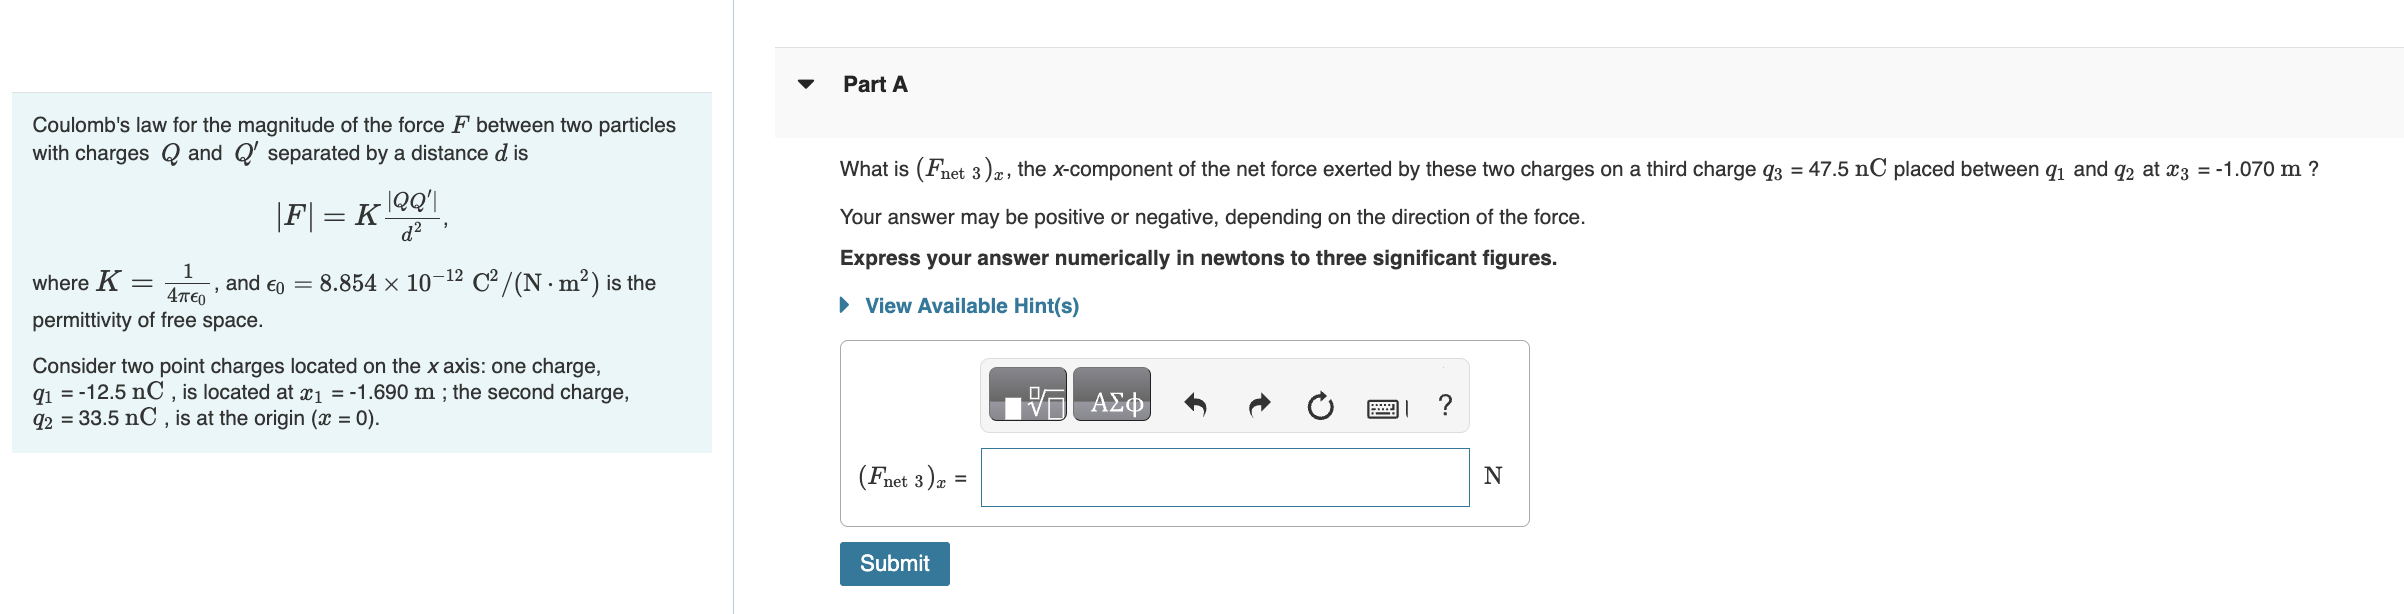The image size is (2404, 614).
Task: Click the undo arrow icon
Action: (x=1195, y=405)
